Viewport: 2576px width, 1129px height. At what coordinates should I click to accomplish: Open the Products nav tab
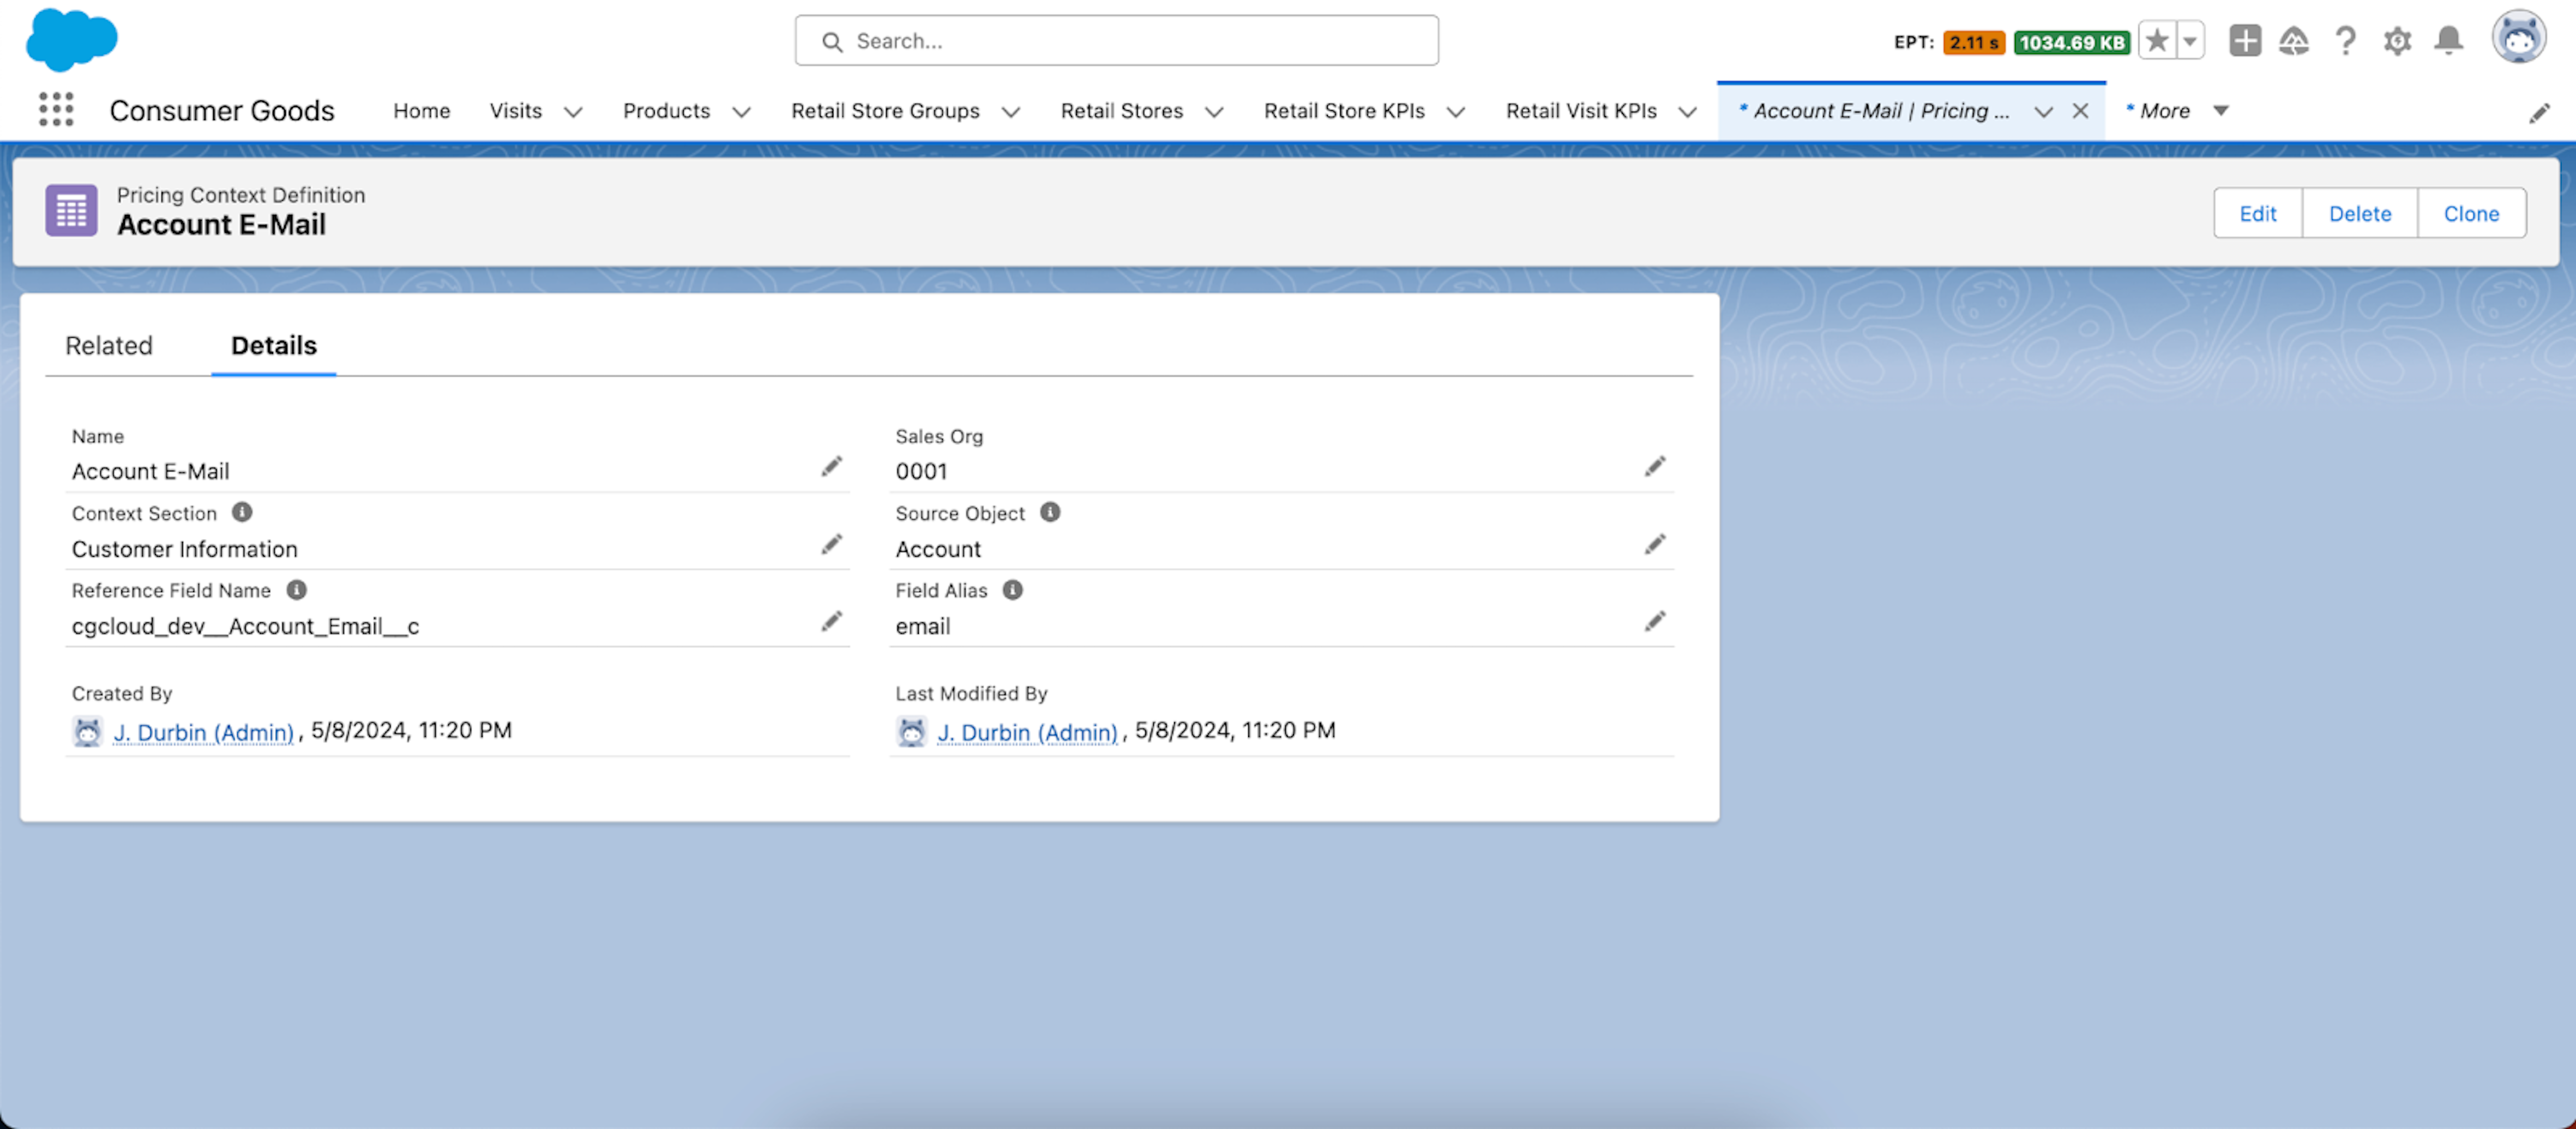click(667, 111)
